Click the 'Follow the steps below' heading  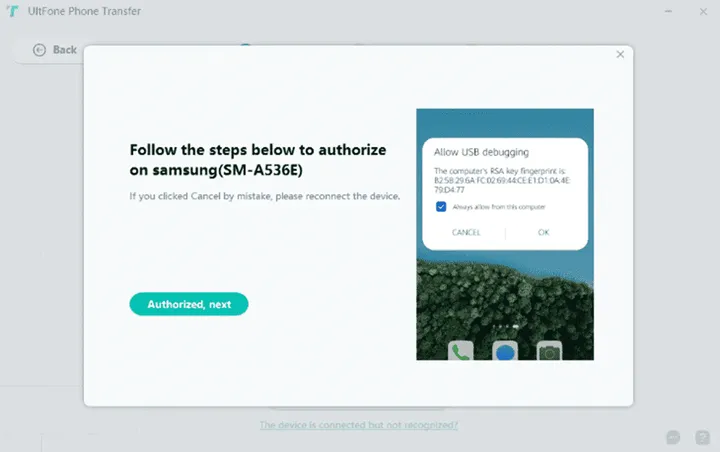pyautogui.click(x=258, y=159)
